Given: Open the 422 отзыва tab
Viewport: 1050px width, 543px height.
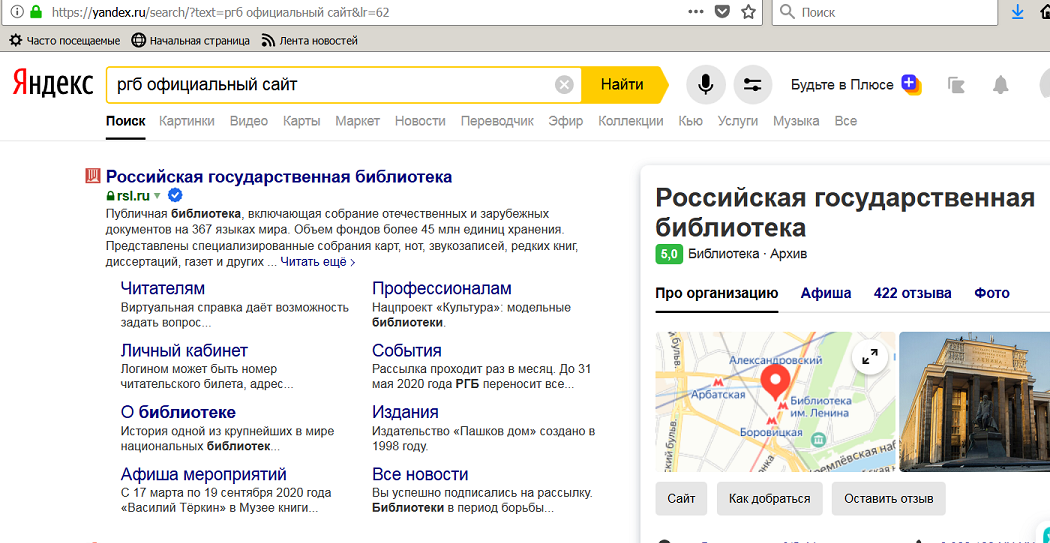Looking at the screenshot, I should click(x=913, y=293).
